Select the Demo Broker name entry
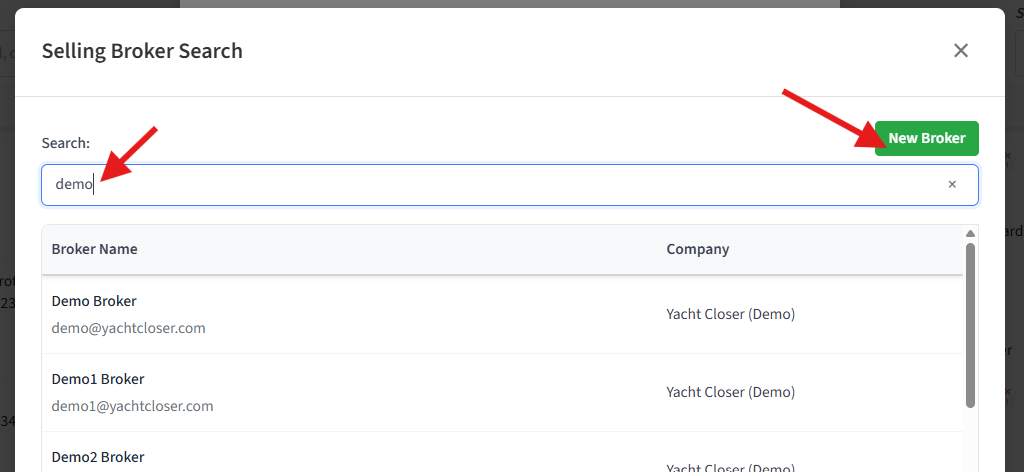 [94, 301]
